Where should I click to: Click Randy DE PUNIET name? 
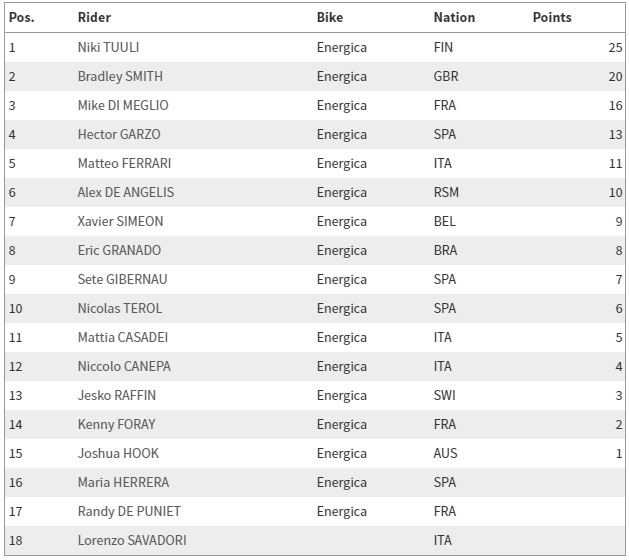click(129, 511)
